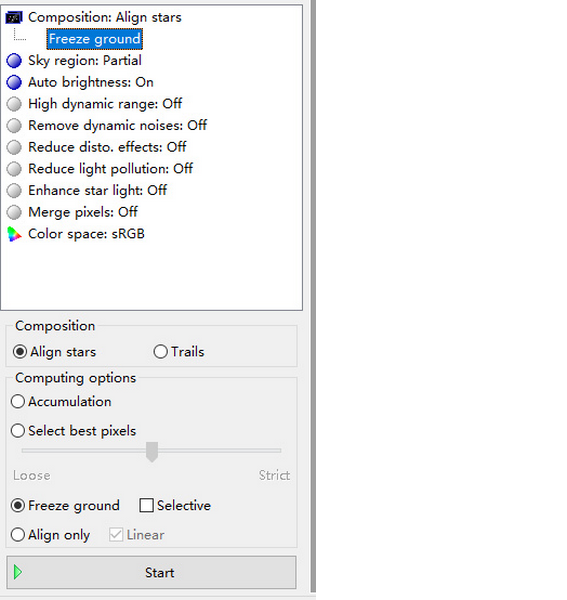Click the vertical panel divider bar
The width and height of the screenshot is (567, 600).
(x=313, y=295)
